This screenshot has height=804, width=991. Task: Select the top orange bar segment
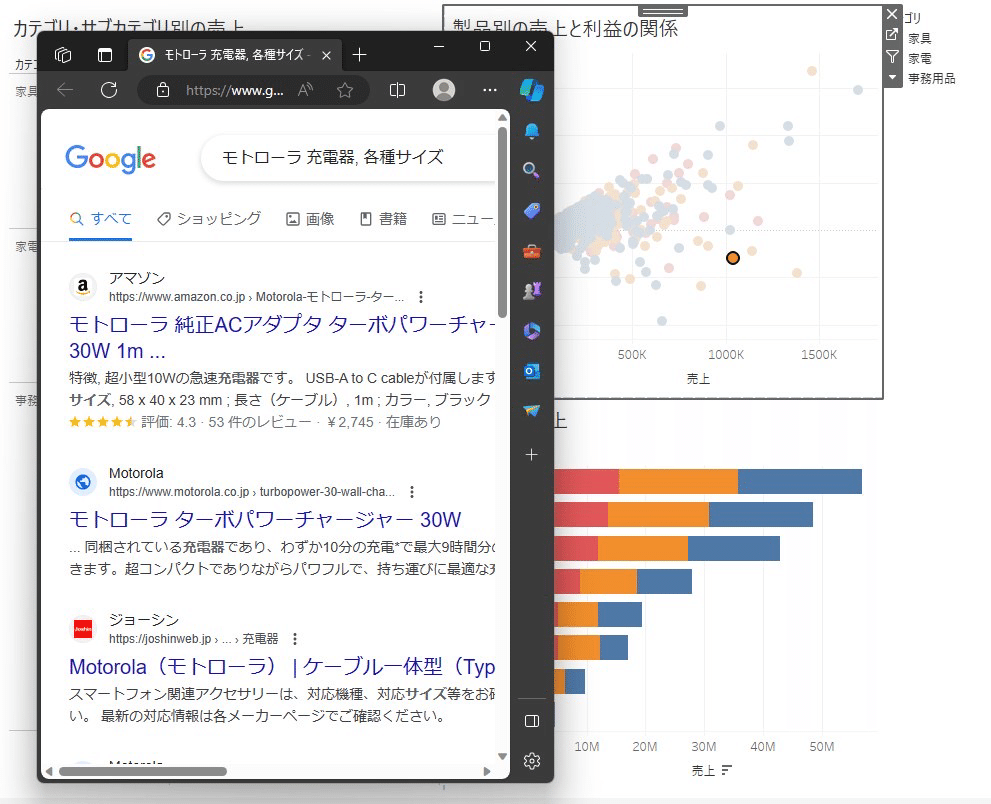pyautogui.click(x=678, y=482)
